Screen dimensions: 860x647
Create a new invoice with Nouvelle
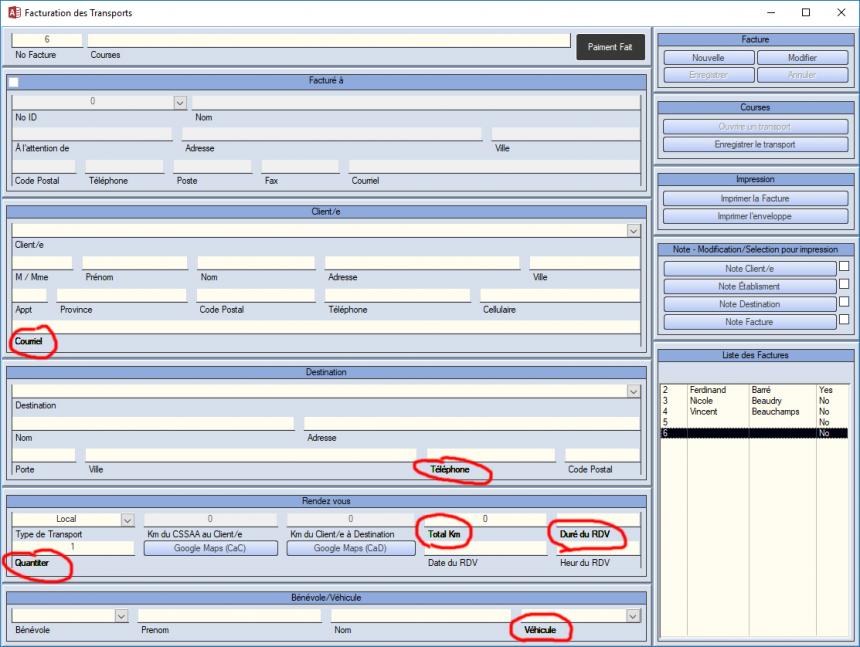point(708,58)
